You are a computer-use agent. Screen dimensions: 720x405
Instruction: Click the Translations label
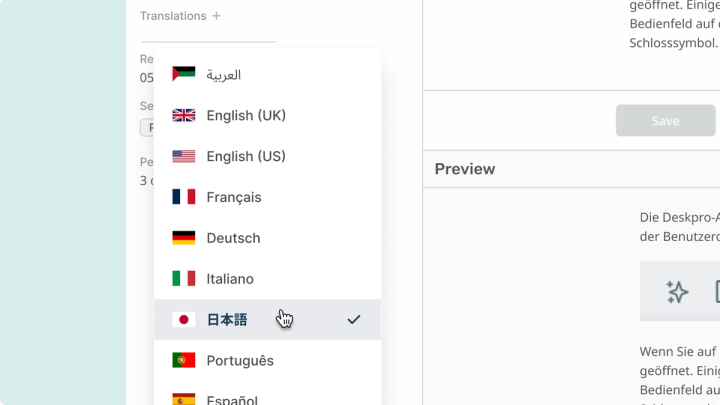[173, 16]
